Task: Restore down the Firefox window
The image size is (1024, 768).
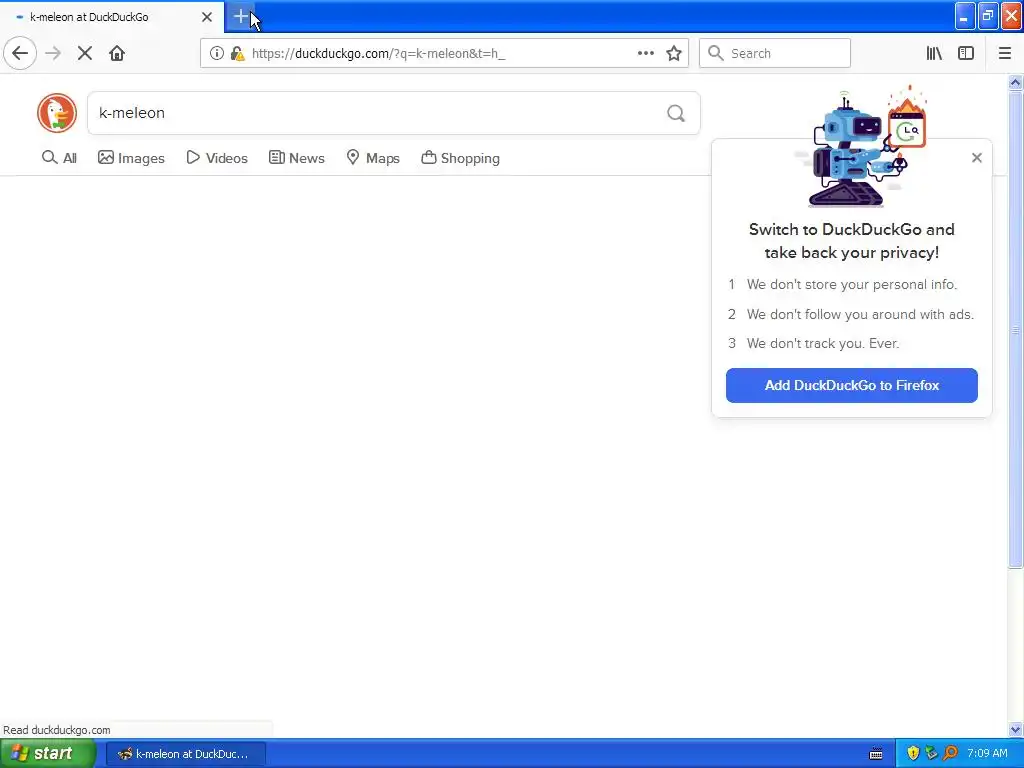Action: coord(988,16)
